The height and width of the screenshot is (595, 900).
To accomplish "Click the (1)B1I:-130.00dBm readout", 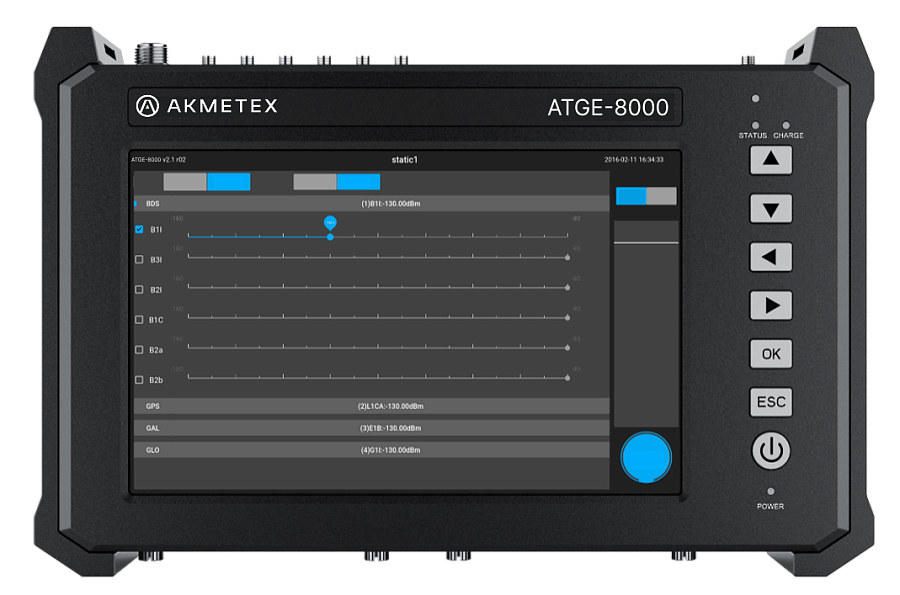I will [x=390, y=204].
